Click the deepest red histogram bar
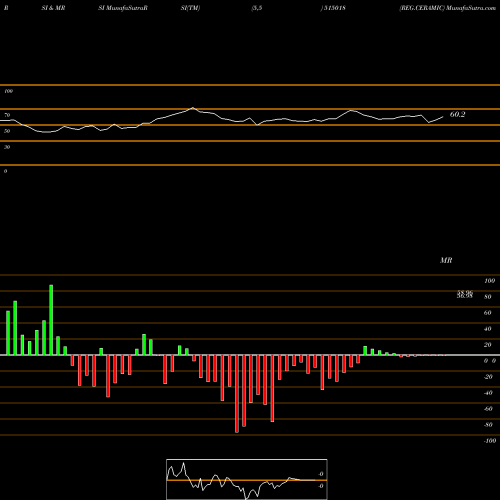 tap(237, 394)
